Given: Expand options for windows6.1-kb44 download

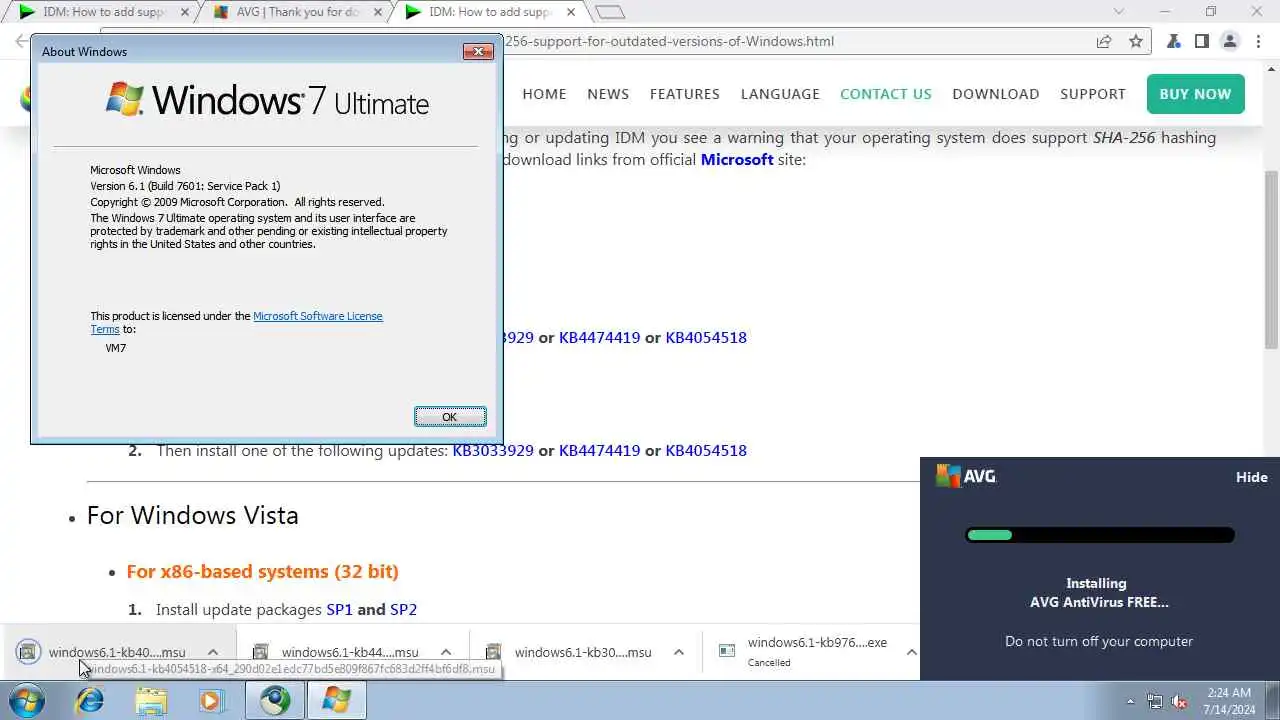Looking at the screenshot, I should pyautogui.click(x=446, y=652).
